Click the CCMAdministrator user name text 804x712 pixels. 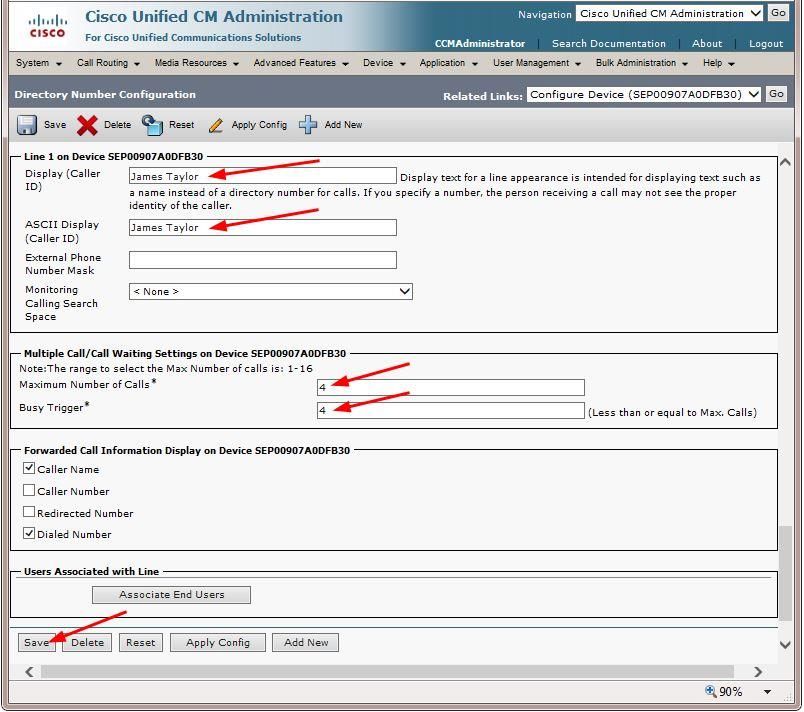479,44
